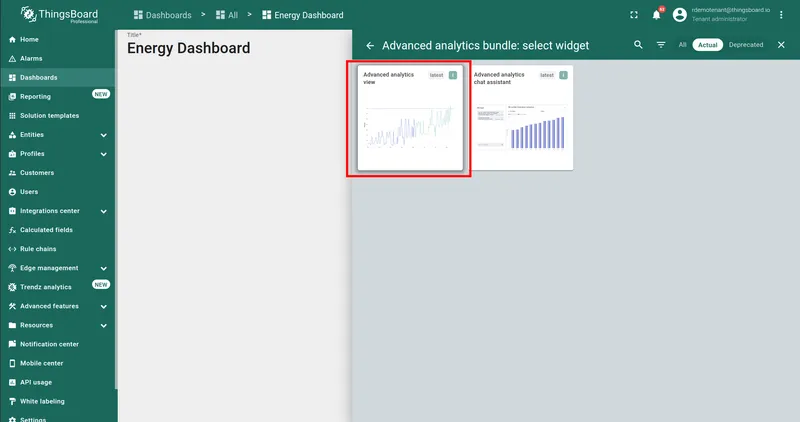Close the select widget panel
800x422 pixels.
click(x=781, y=45)
